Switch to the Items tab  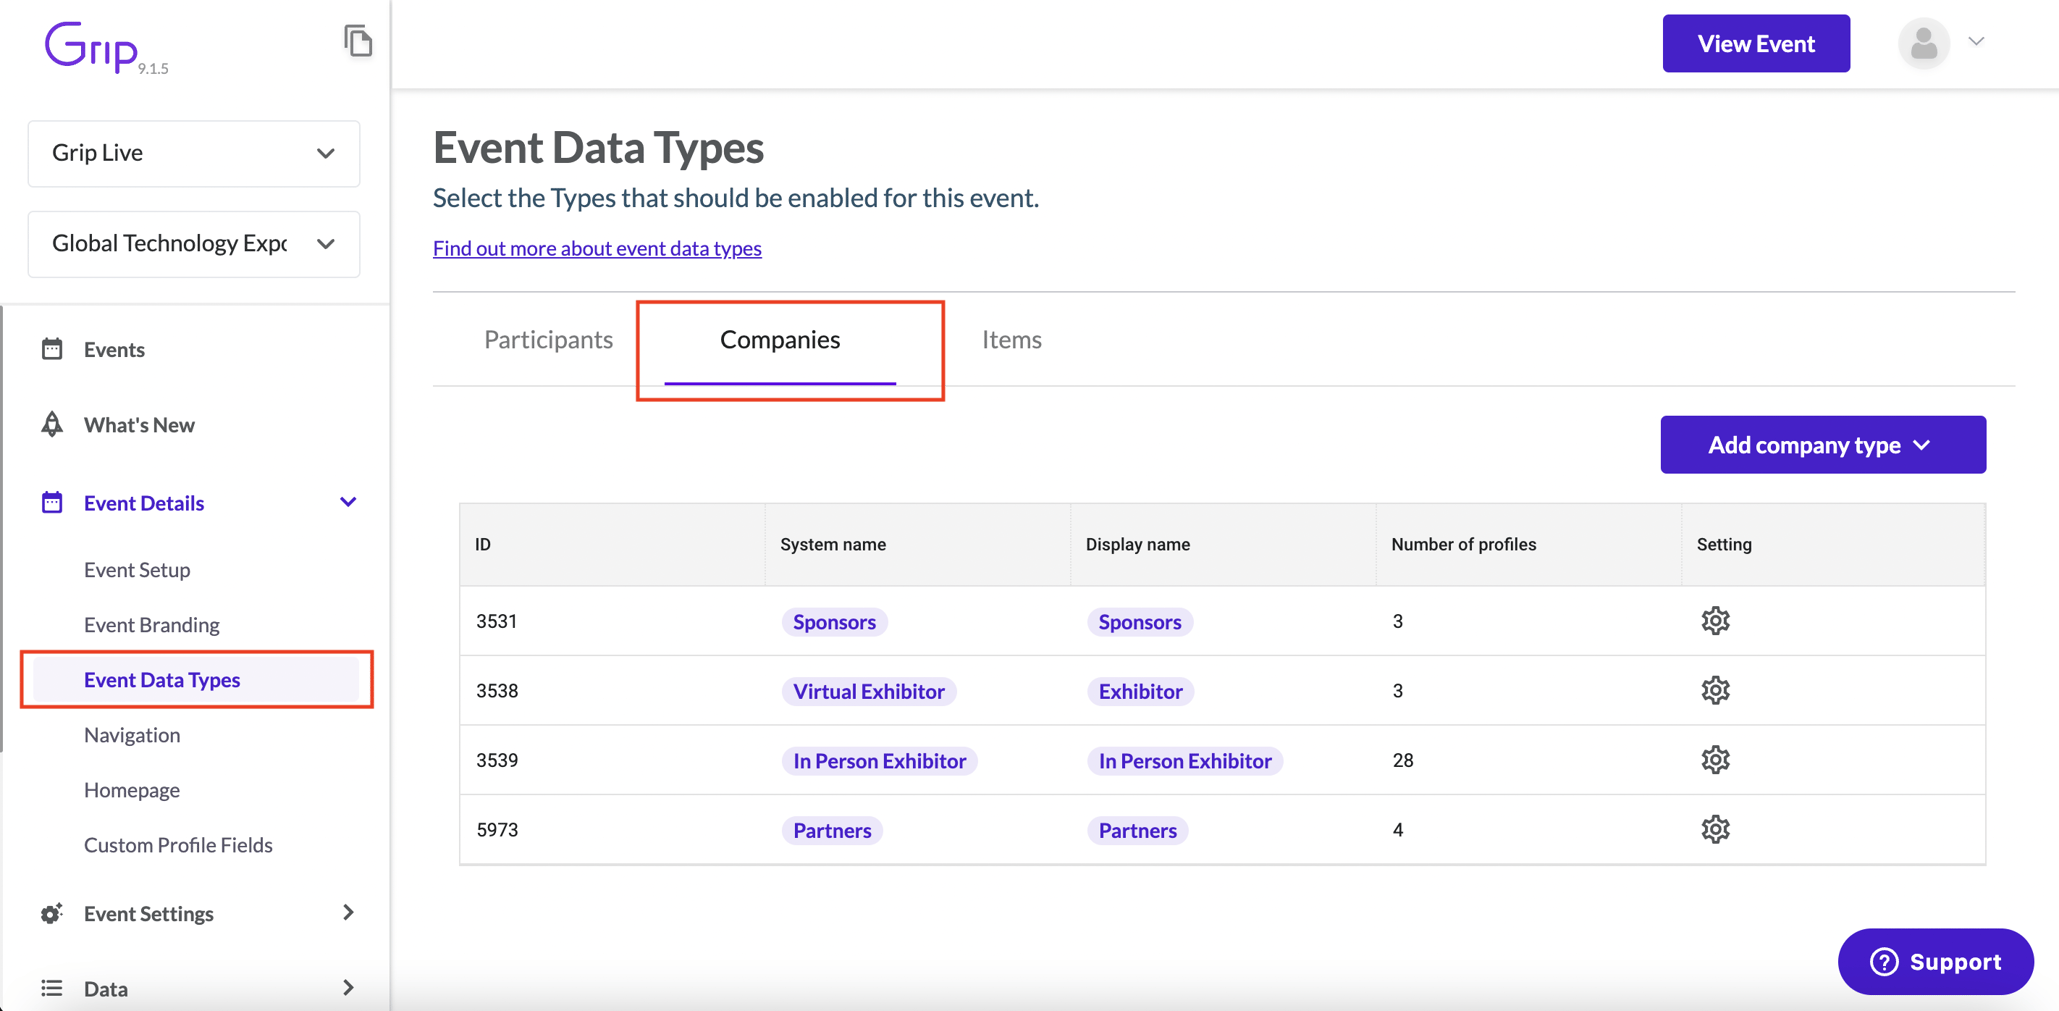(x=1011, y=339)
